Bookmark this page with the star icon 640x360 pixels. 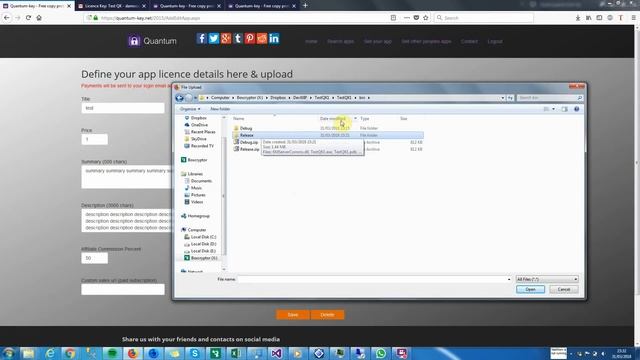426,18
